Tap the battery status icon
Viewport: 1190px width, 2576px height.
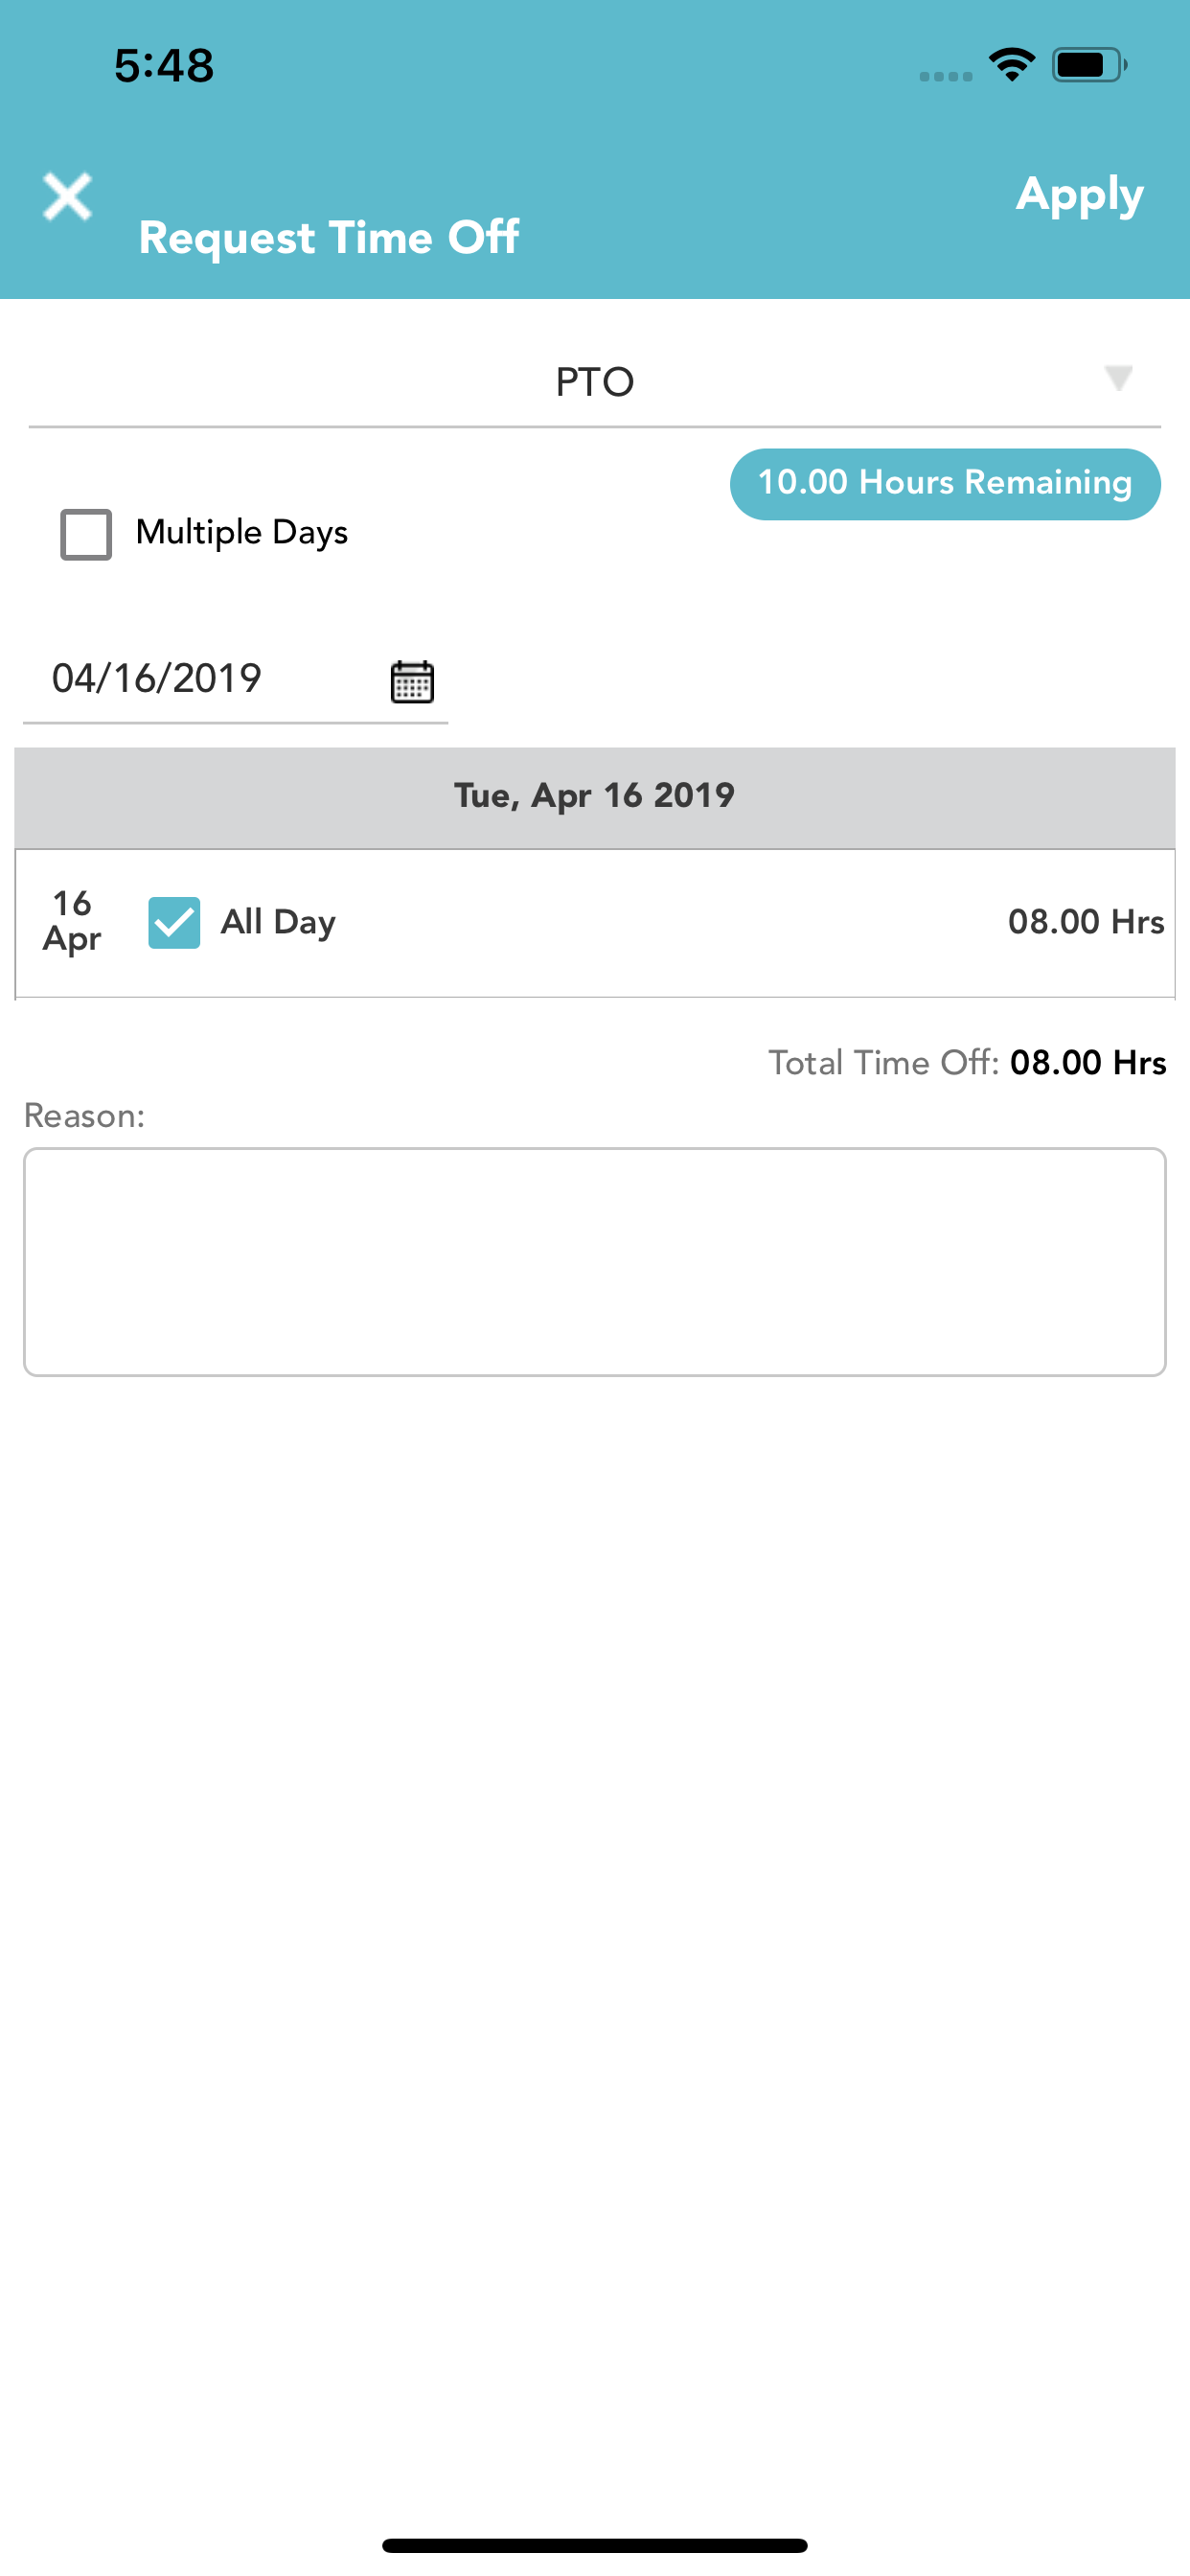[x=1089, y=65]
